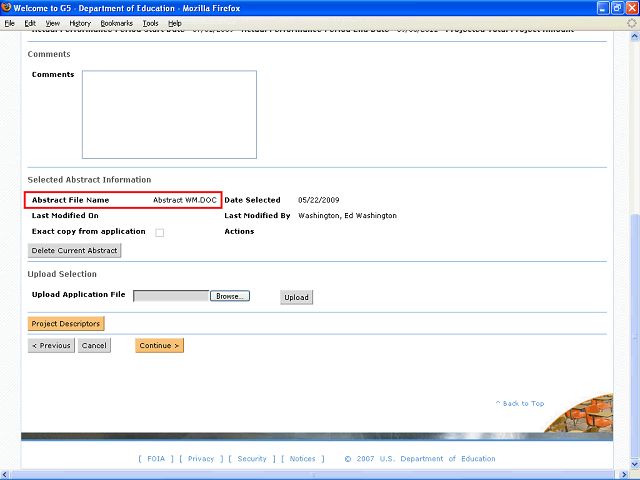Screen dimensions: 640x480
Task: Click the date 05/22/2009
Action: coord(318,200)
